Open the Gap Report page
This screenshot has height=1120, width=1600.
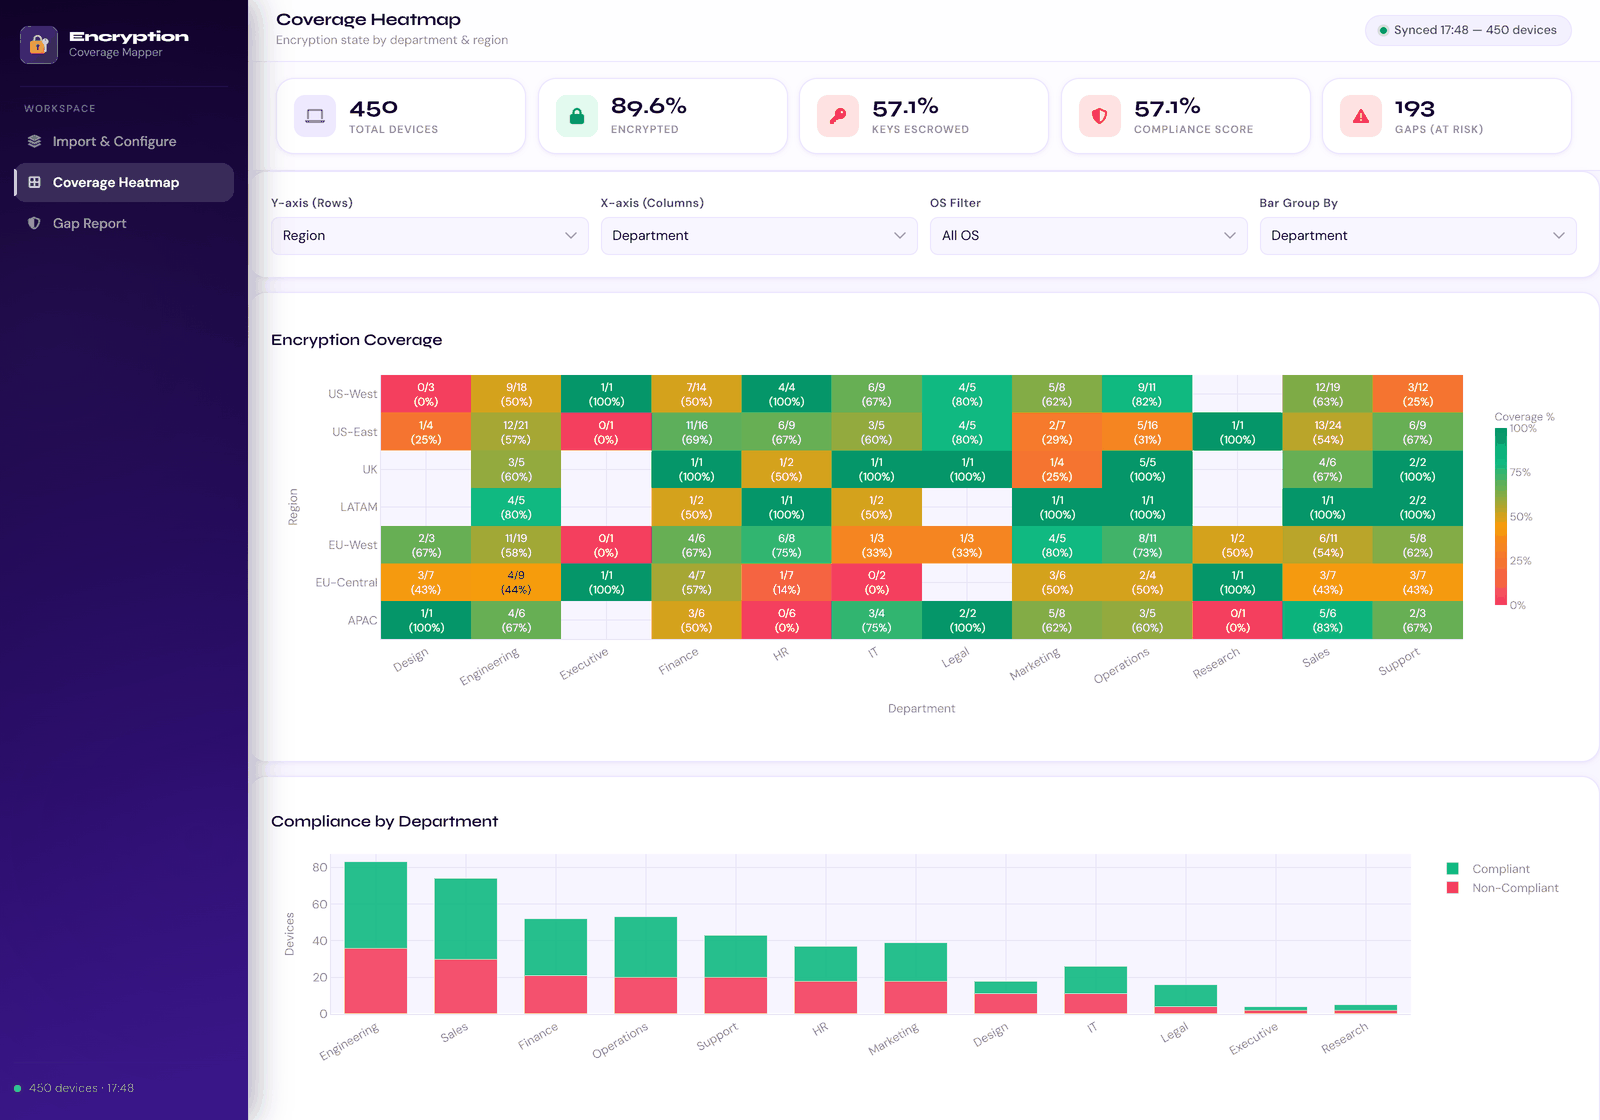click(x=124, y=223)
